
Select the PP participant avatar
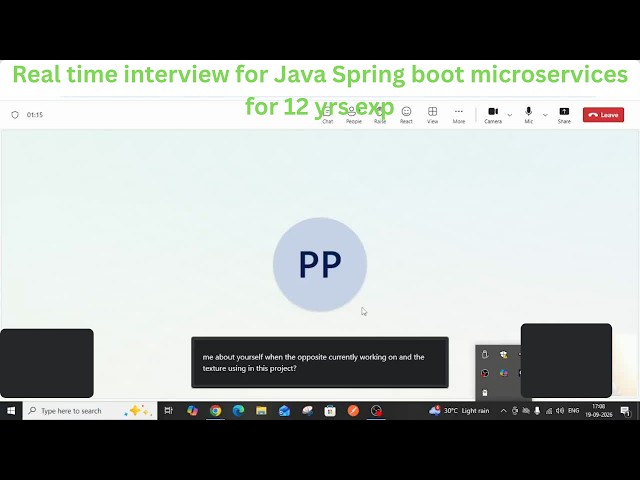(x=320, y=264)
